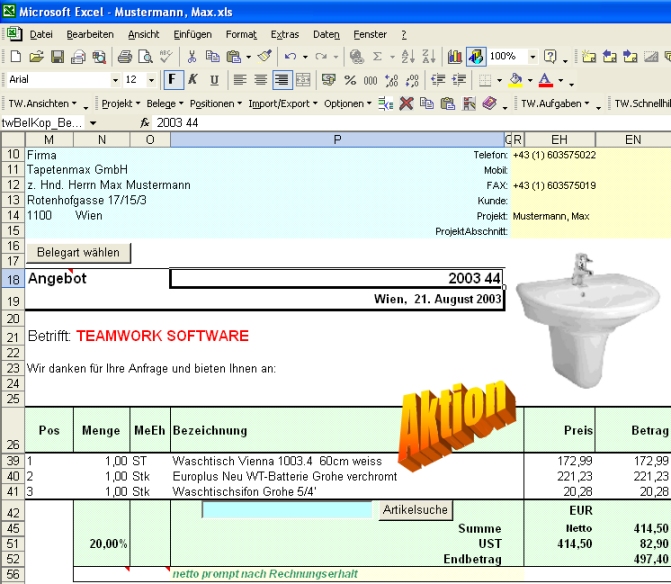Toggle italic formatting (K button)
Screen dimensions: 671x584
point(192,80)
